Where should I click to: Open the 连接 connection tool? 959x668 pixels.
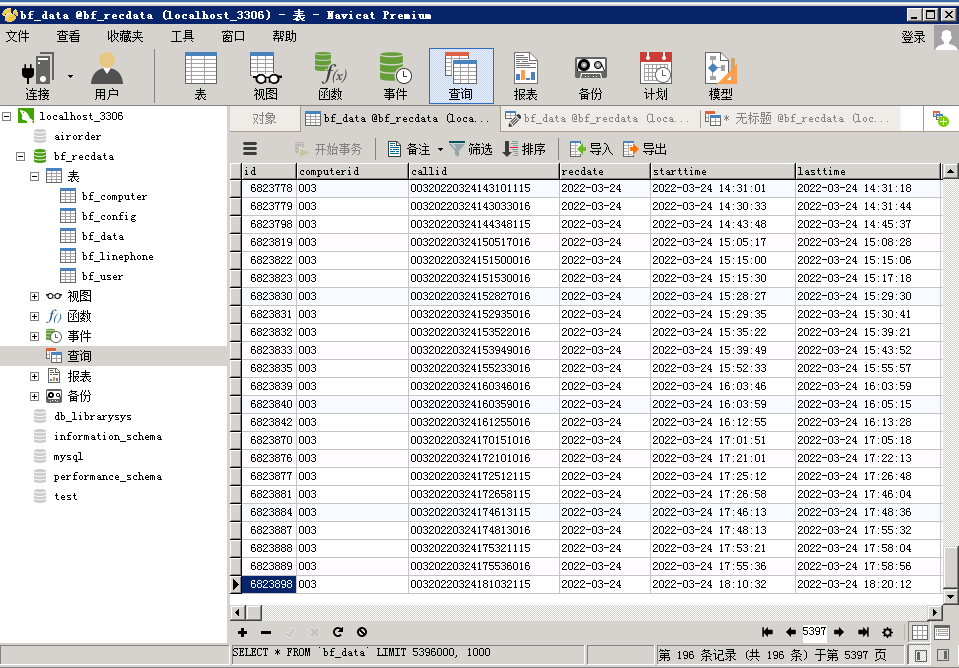click(x=37, y=76)
